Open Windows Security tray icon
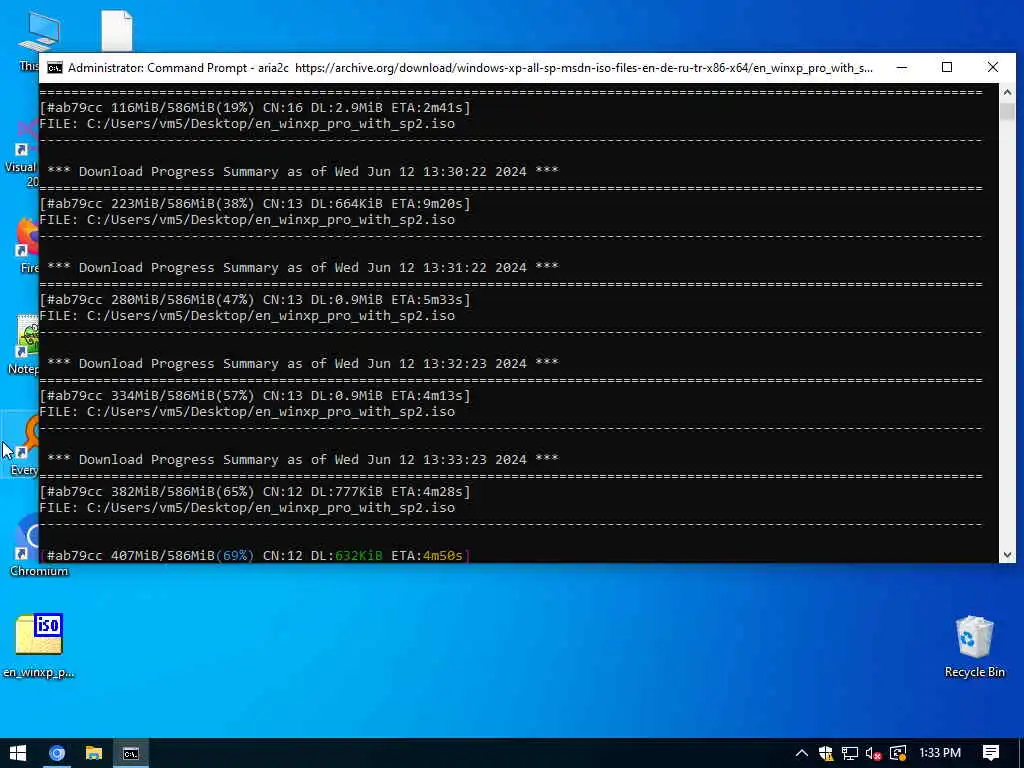Image resolution: width=1024 pixels, height=768 pixels. coord(826,754)
